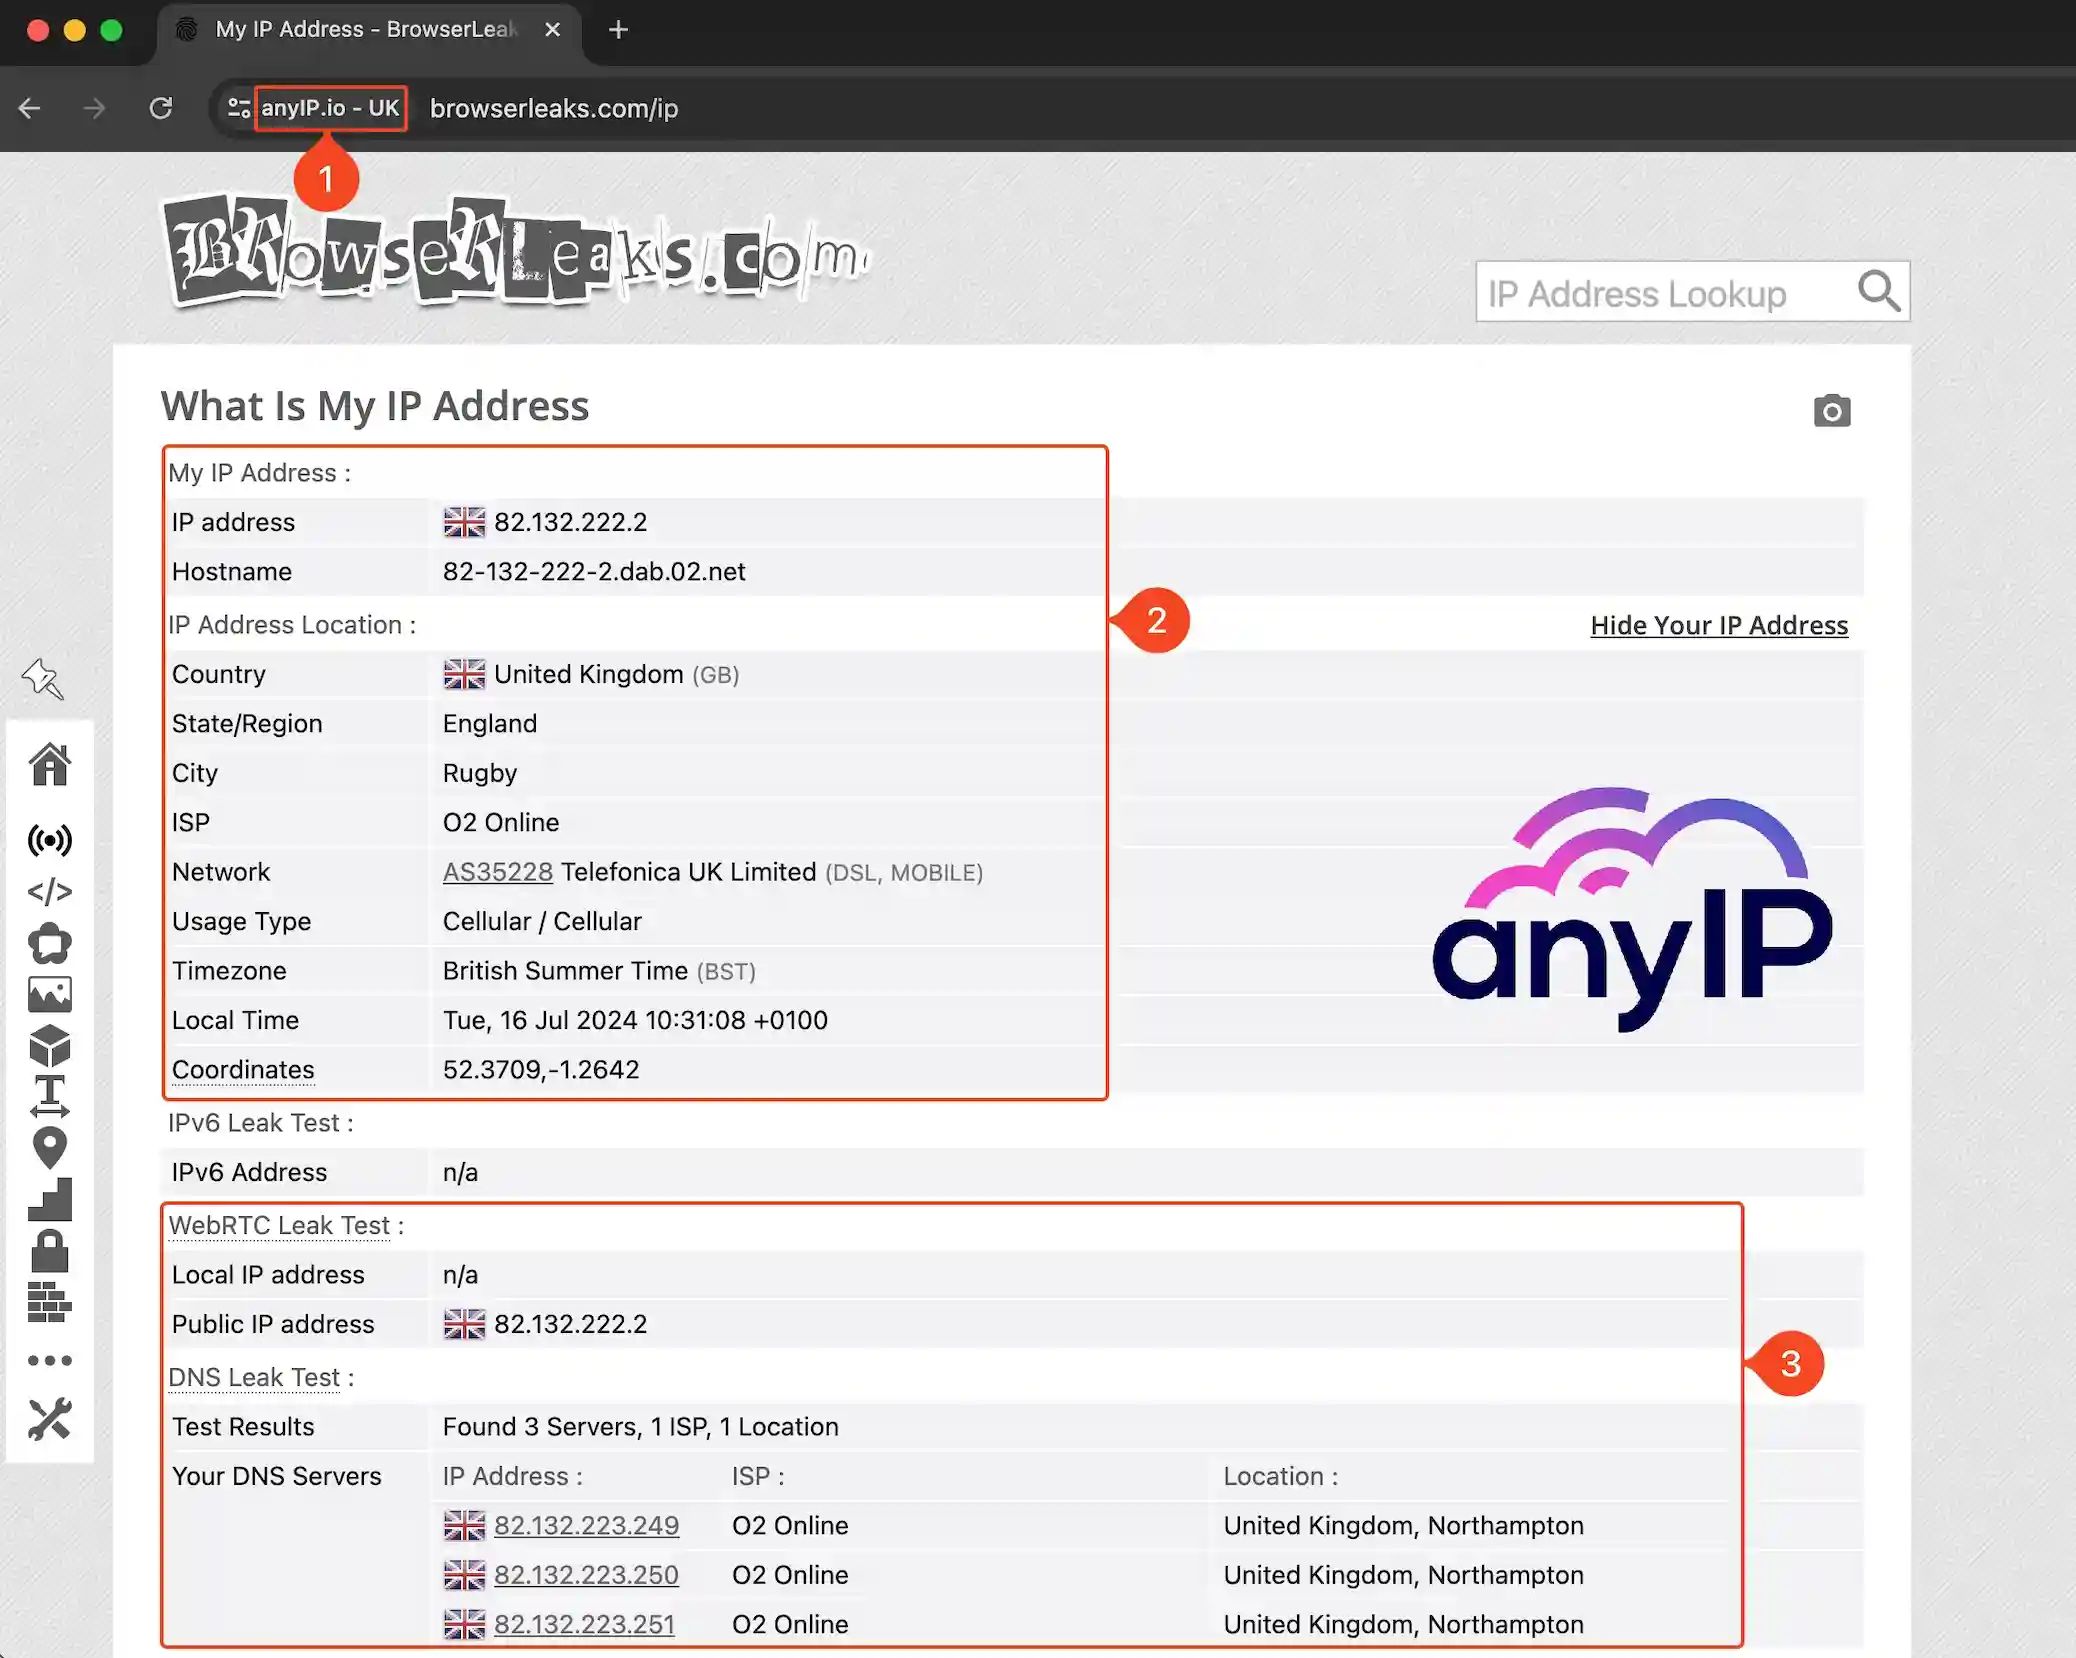
Task: Open the My IP Address browser tab
Action: (x=350, y=29)
